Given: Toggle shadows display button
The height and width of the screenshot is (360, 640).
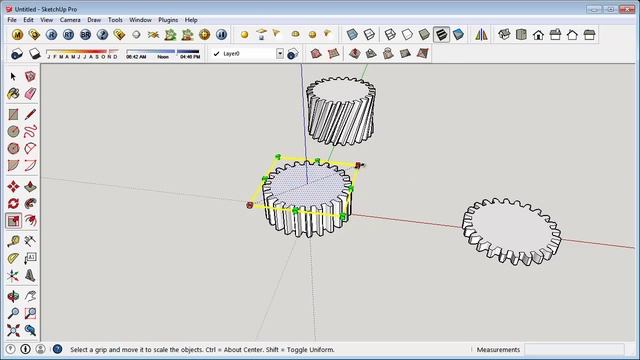Looking at the screenshot, I should click(35, 53).
